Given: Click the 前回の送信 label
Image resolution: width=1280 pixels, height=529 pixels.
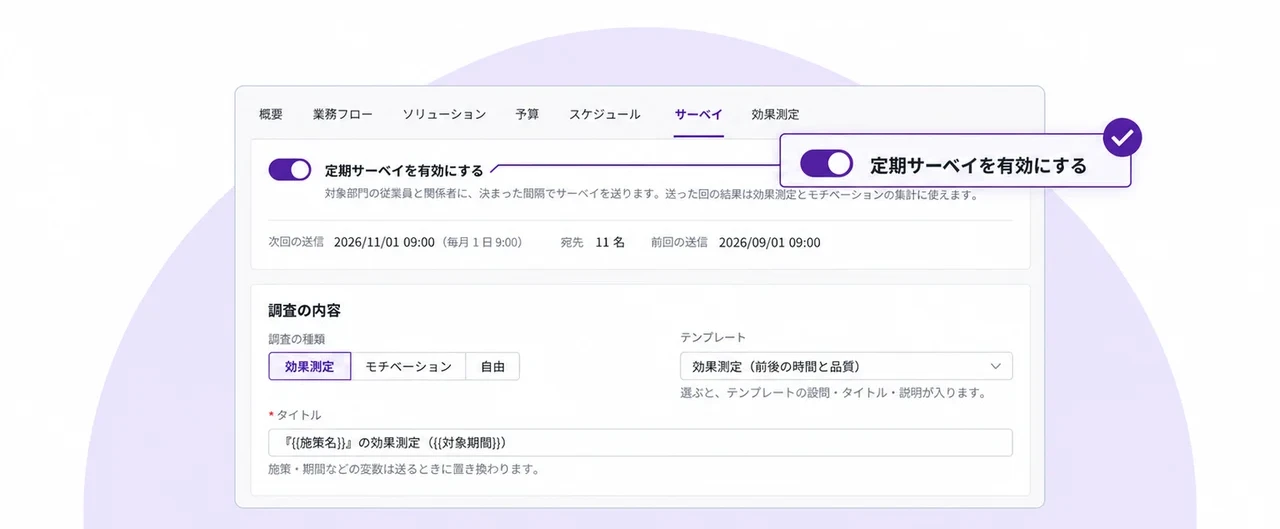Looking at the screenshot, I should point(679,242).
